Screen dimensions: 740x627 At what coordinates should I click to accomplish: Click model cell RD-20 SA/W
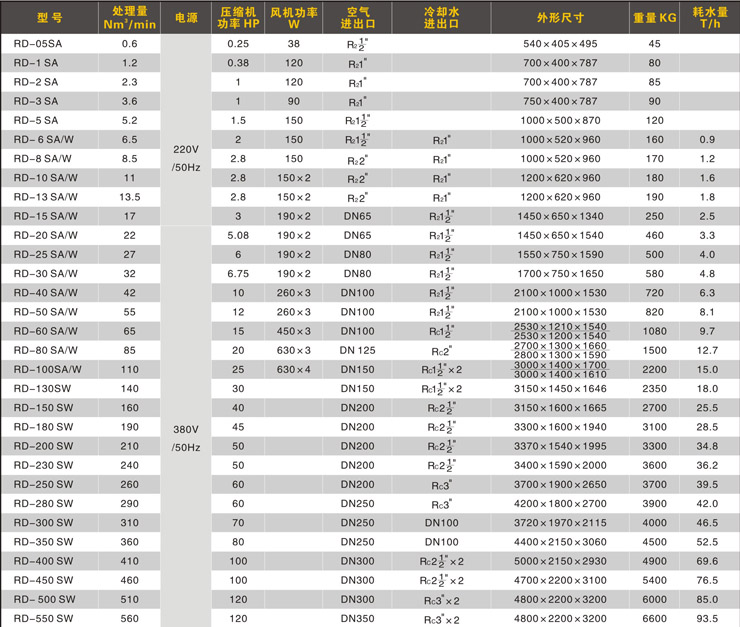click(x=45, y=235)
